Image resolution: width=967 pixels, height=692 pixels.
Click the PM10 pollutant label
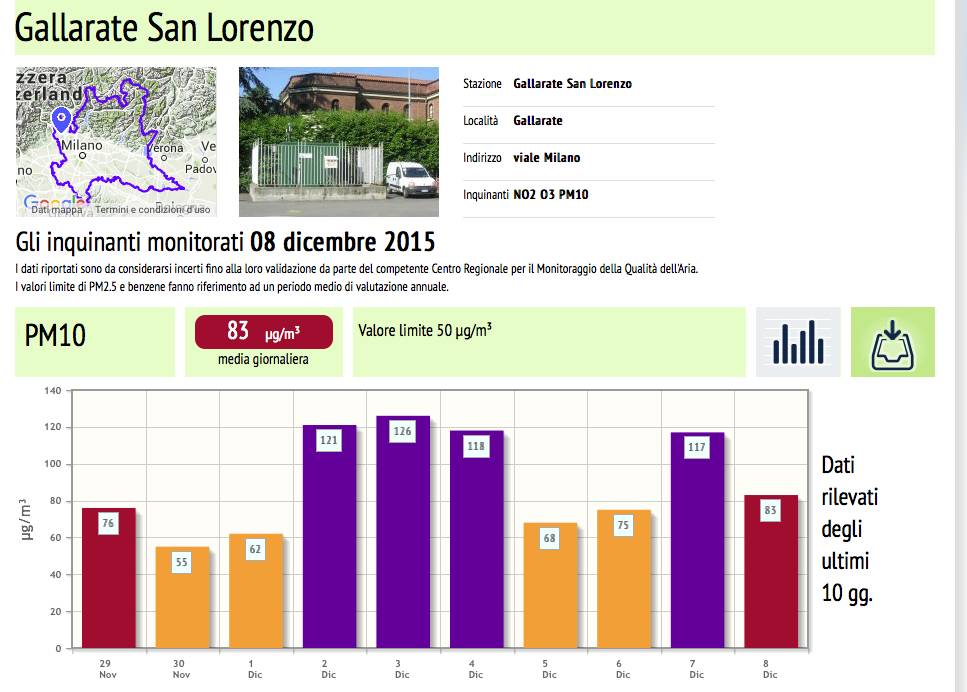pos(55,337)
